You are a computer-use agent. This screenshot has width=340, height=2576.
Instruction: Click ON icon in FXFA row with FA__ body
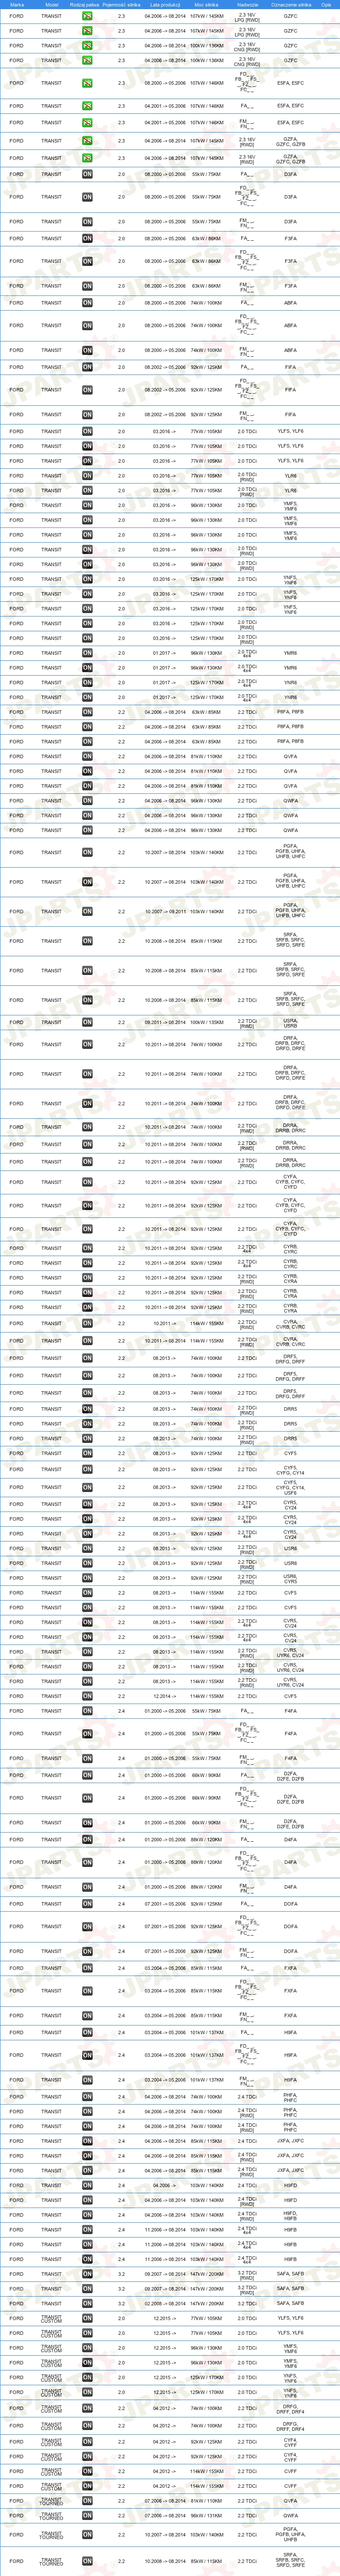tap(87, 1968)
